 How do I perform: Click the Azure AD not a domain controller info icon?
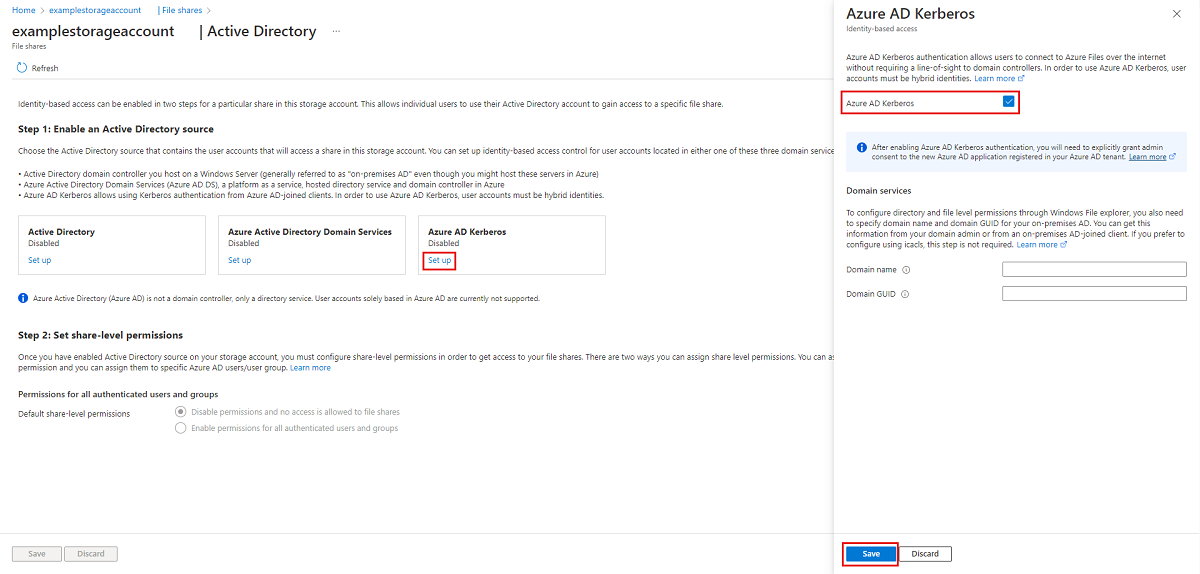coord(23,298)
